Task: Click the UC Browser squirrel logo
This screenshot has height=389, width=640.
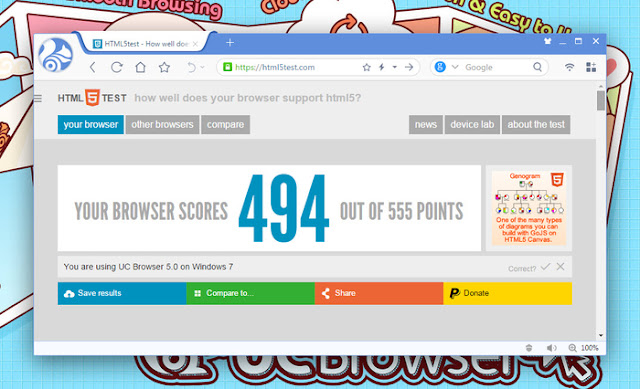Action: (56, 55)
